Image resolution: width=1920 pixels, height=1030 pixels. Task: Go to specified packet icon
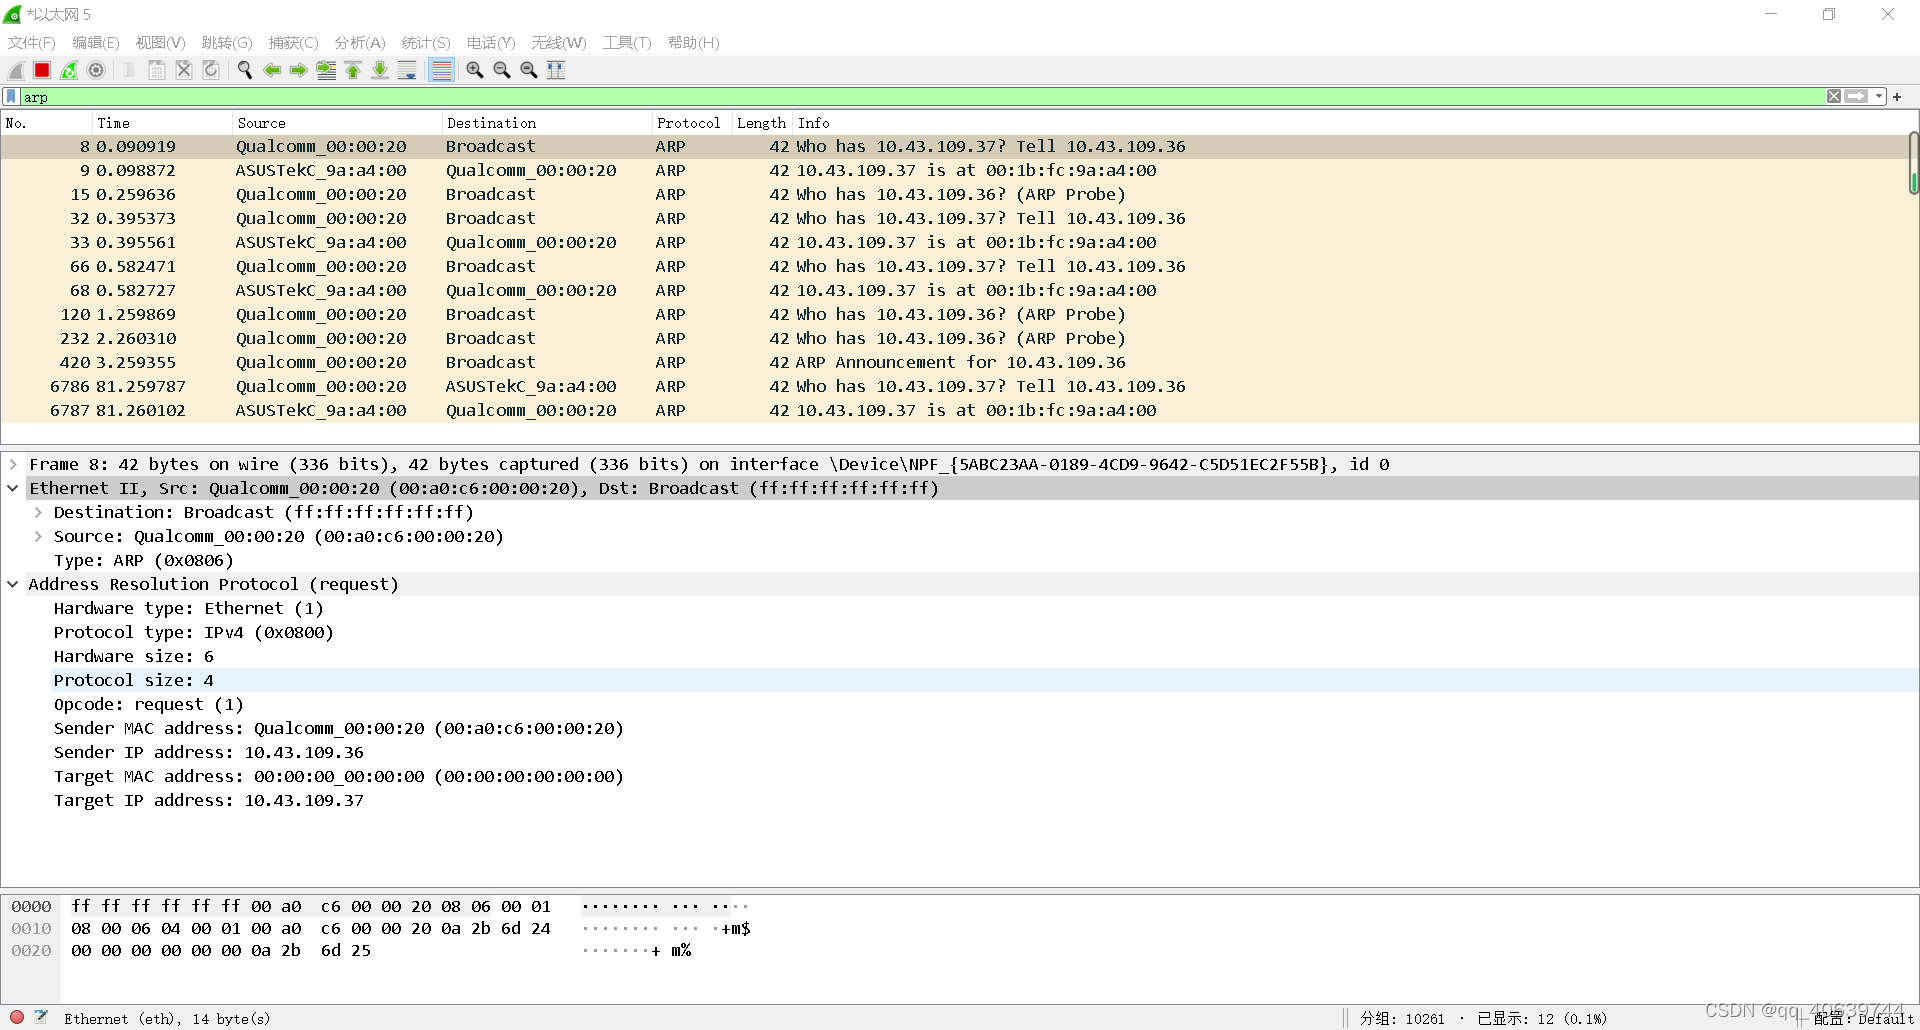(326, 70)
